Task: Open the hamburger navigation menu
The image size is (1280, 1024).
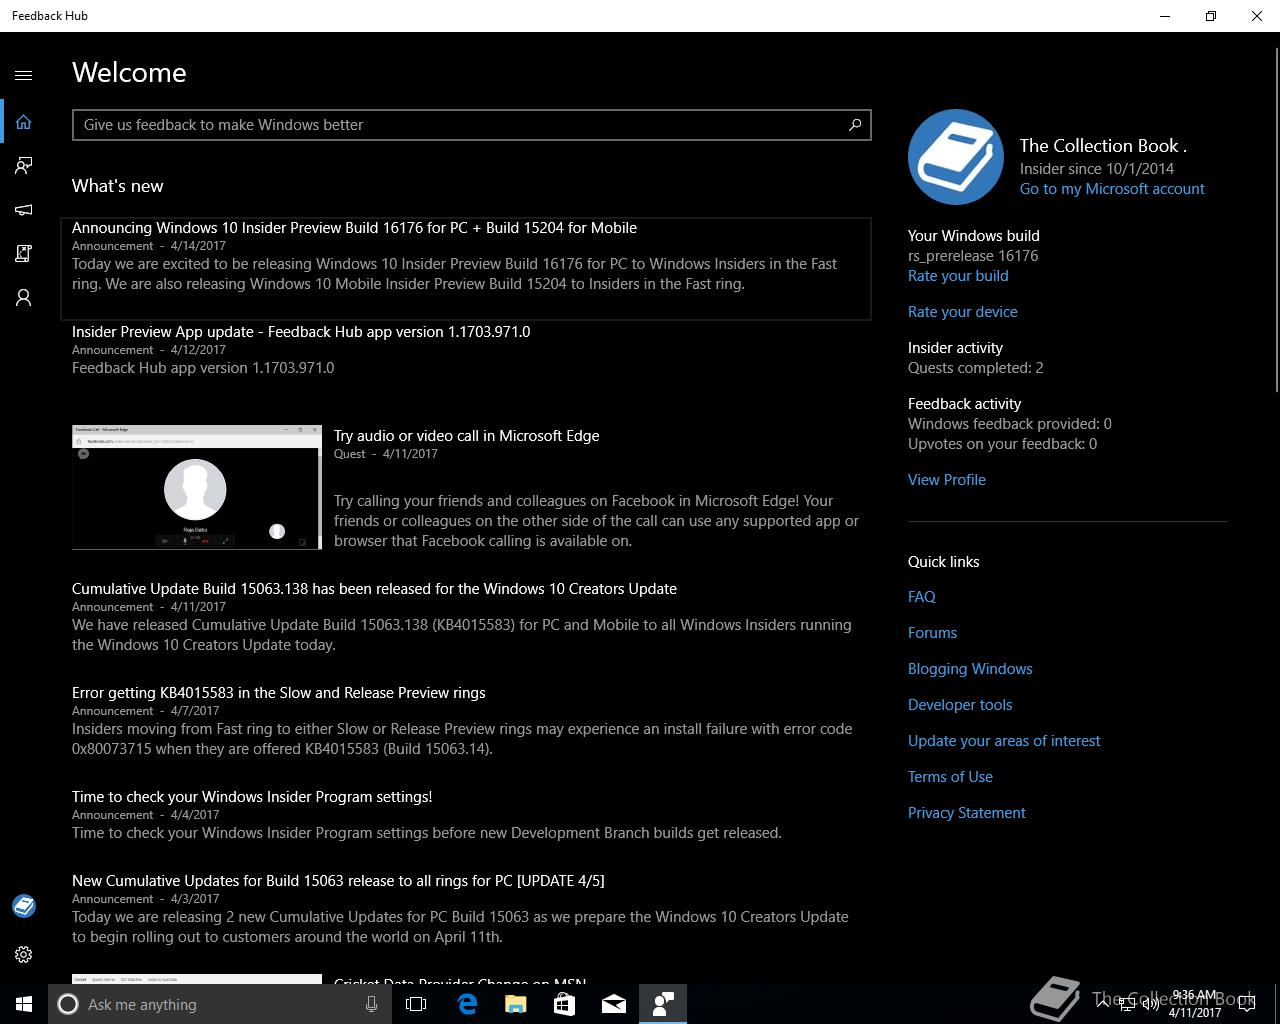Action: pos(24,75)
